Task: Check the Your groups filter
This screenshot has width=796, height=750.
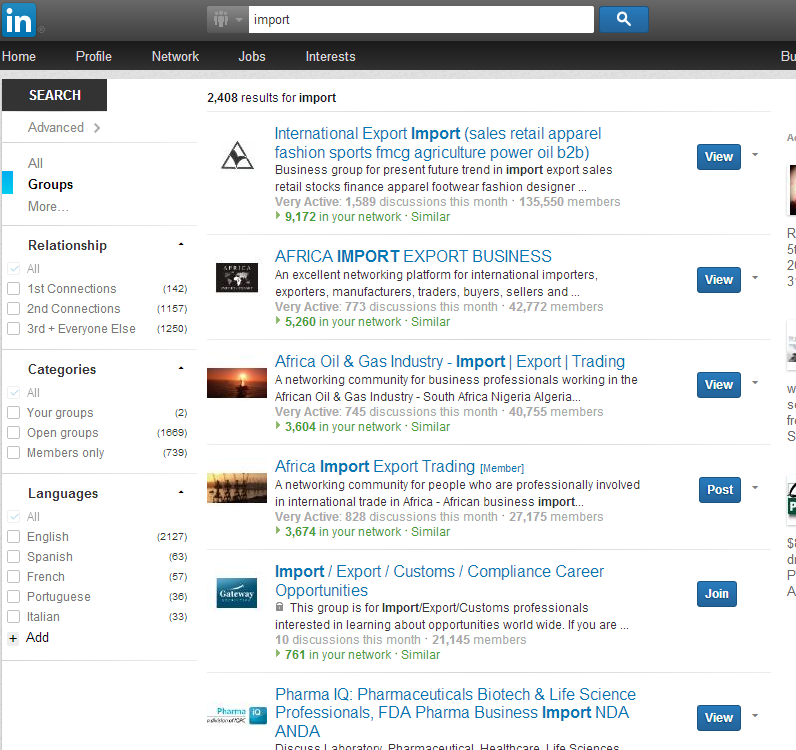Action: click(14, 413)
